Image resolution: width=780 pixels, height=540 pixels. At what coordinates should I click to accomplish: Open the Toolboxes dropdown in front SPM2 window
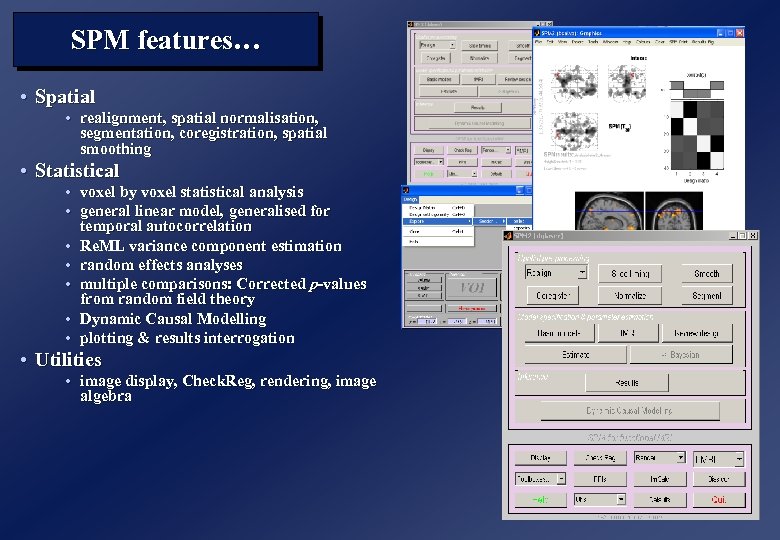click(x=540, y=478)
